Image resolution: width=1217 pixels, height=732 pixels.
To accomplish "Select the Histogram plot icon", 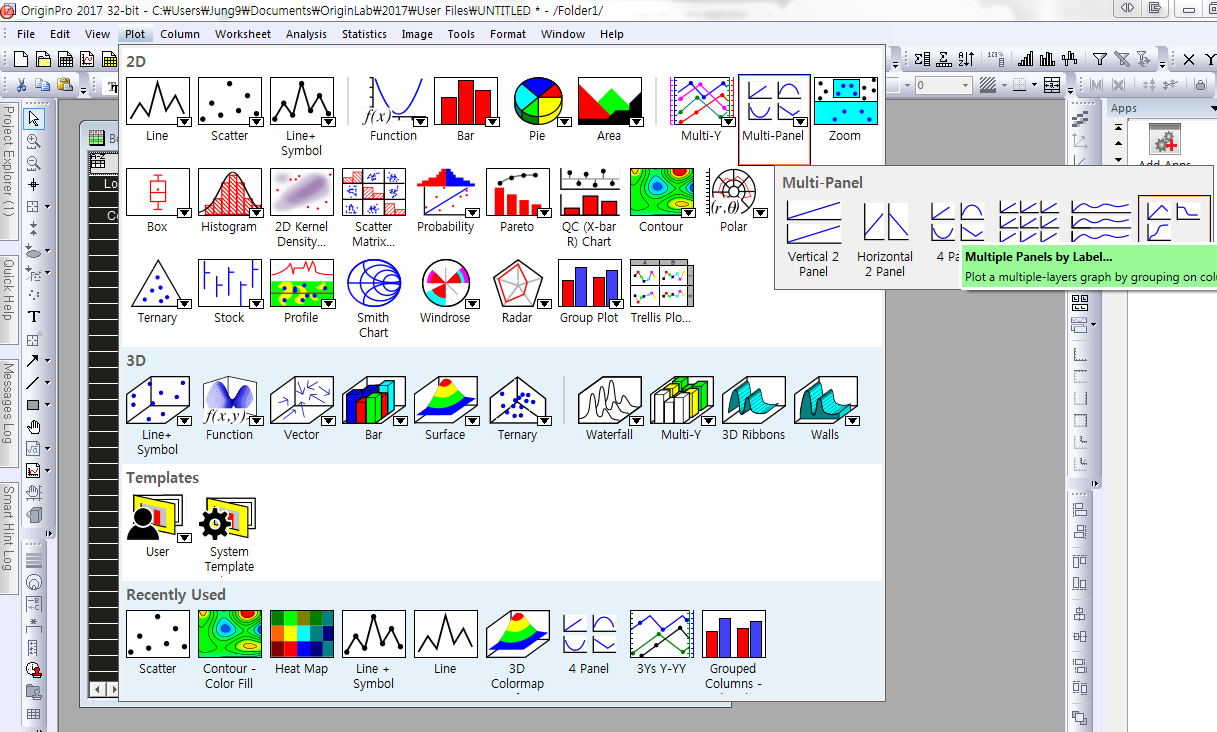I will (229, 192).
